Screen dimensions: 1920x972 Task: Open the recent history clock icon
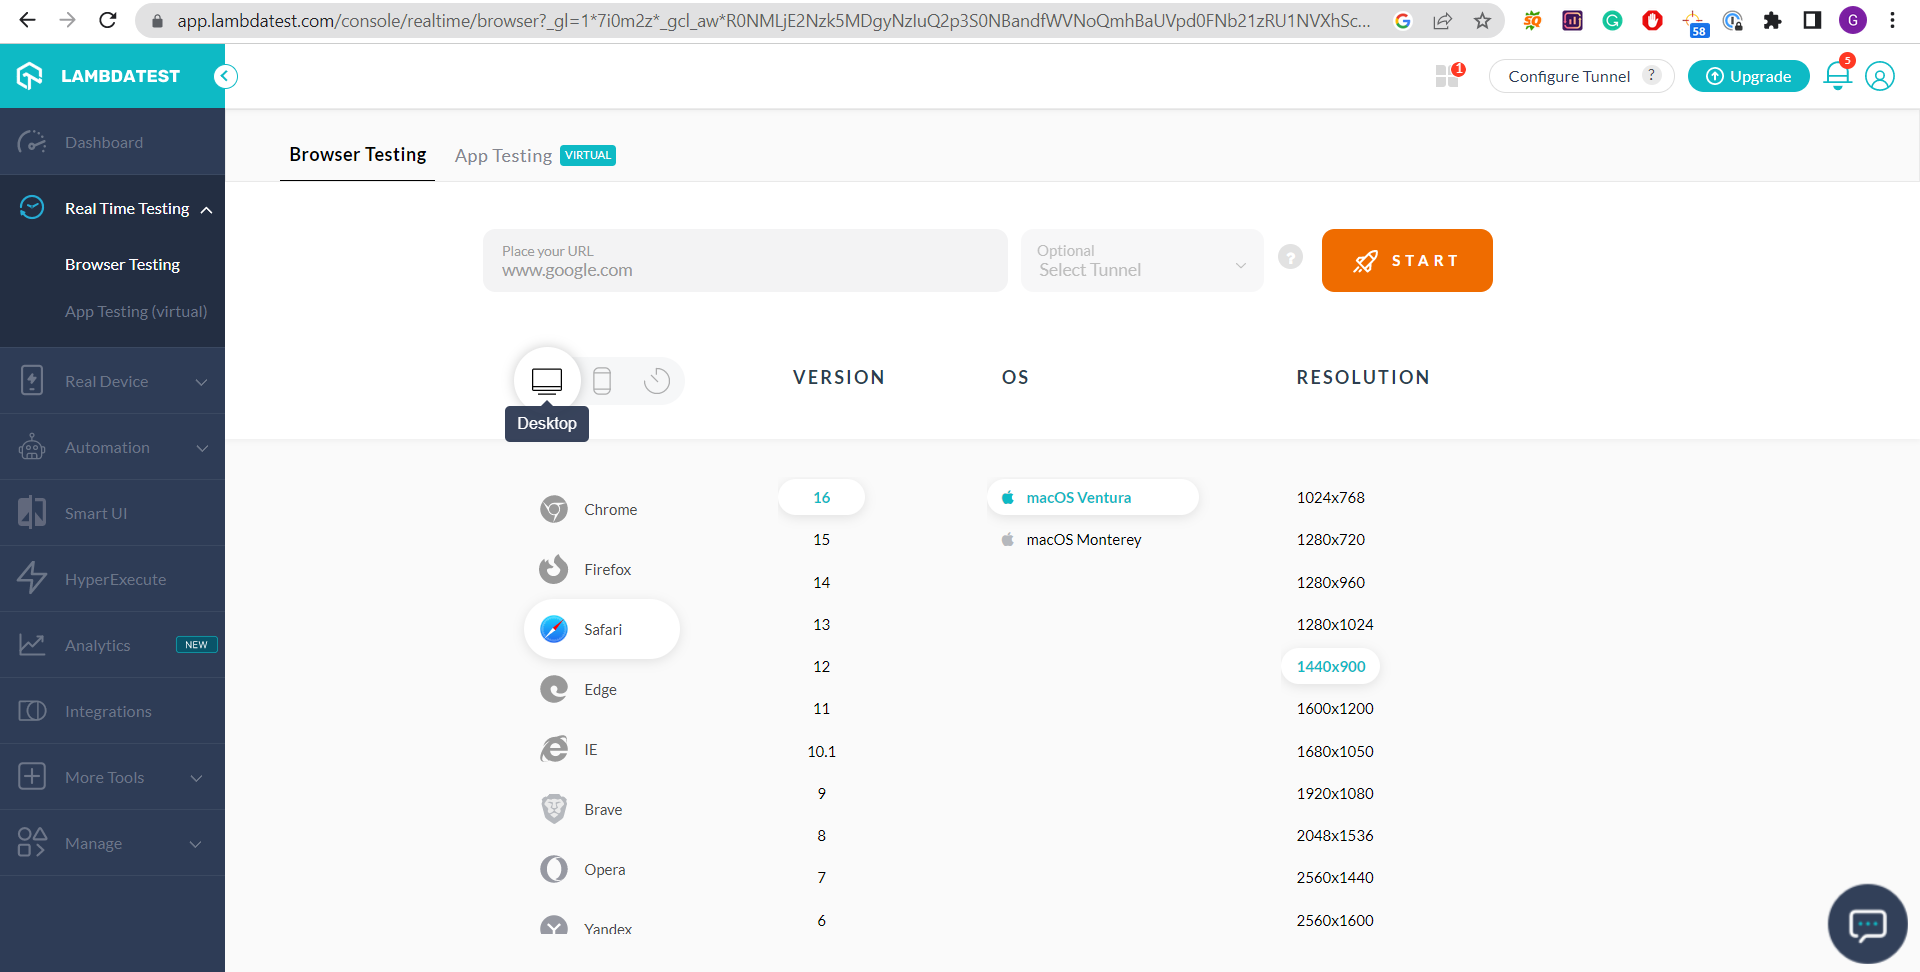click(x=657, y=380)
